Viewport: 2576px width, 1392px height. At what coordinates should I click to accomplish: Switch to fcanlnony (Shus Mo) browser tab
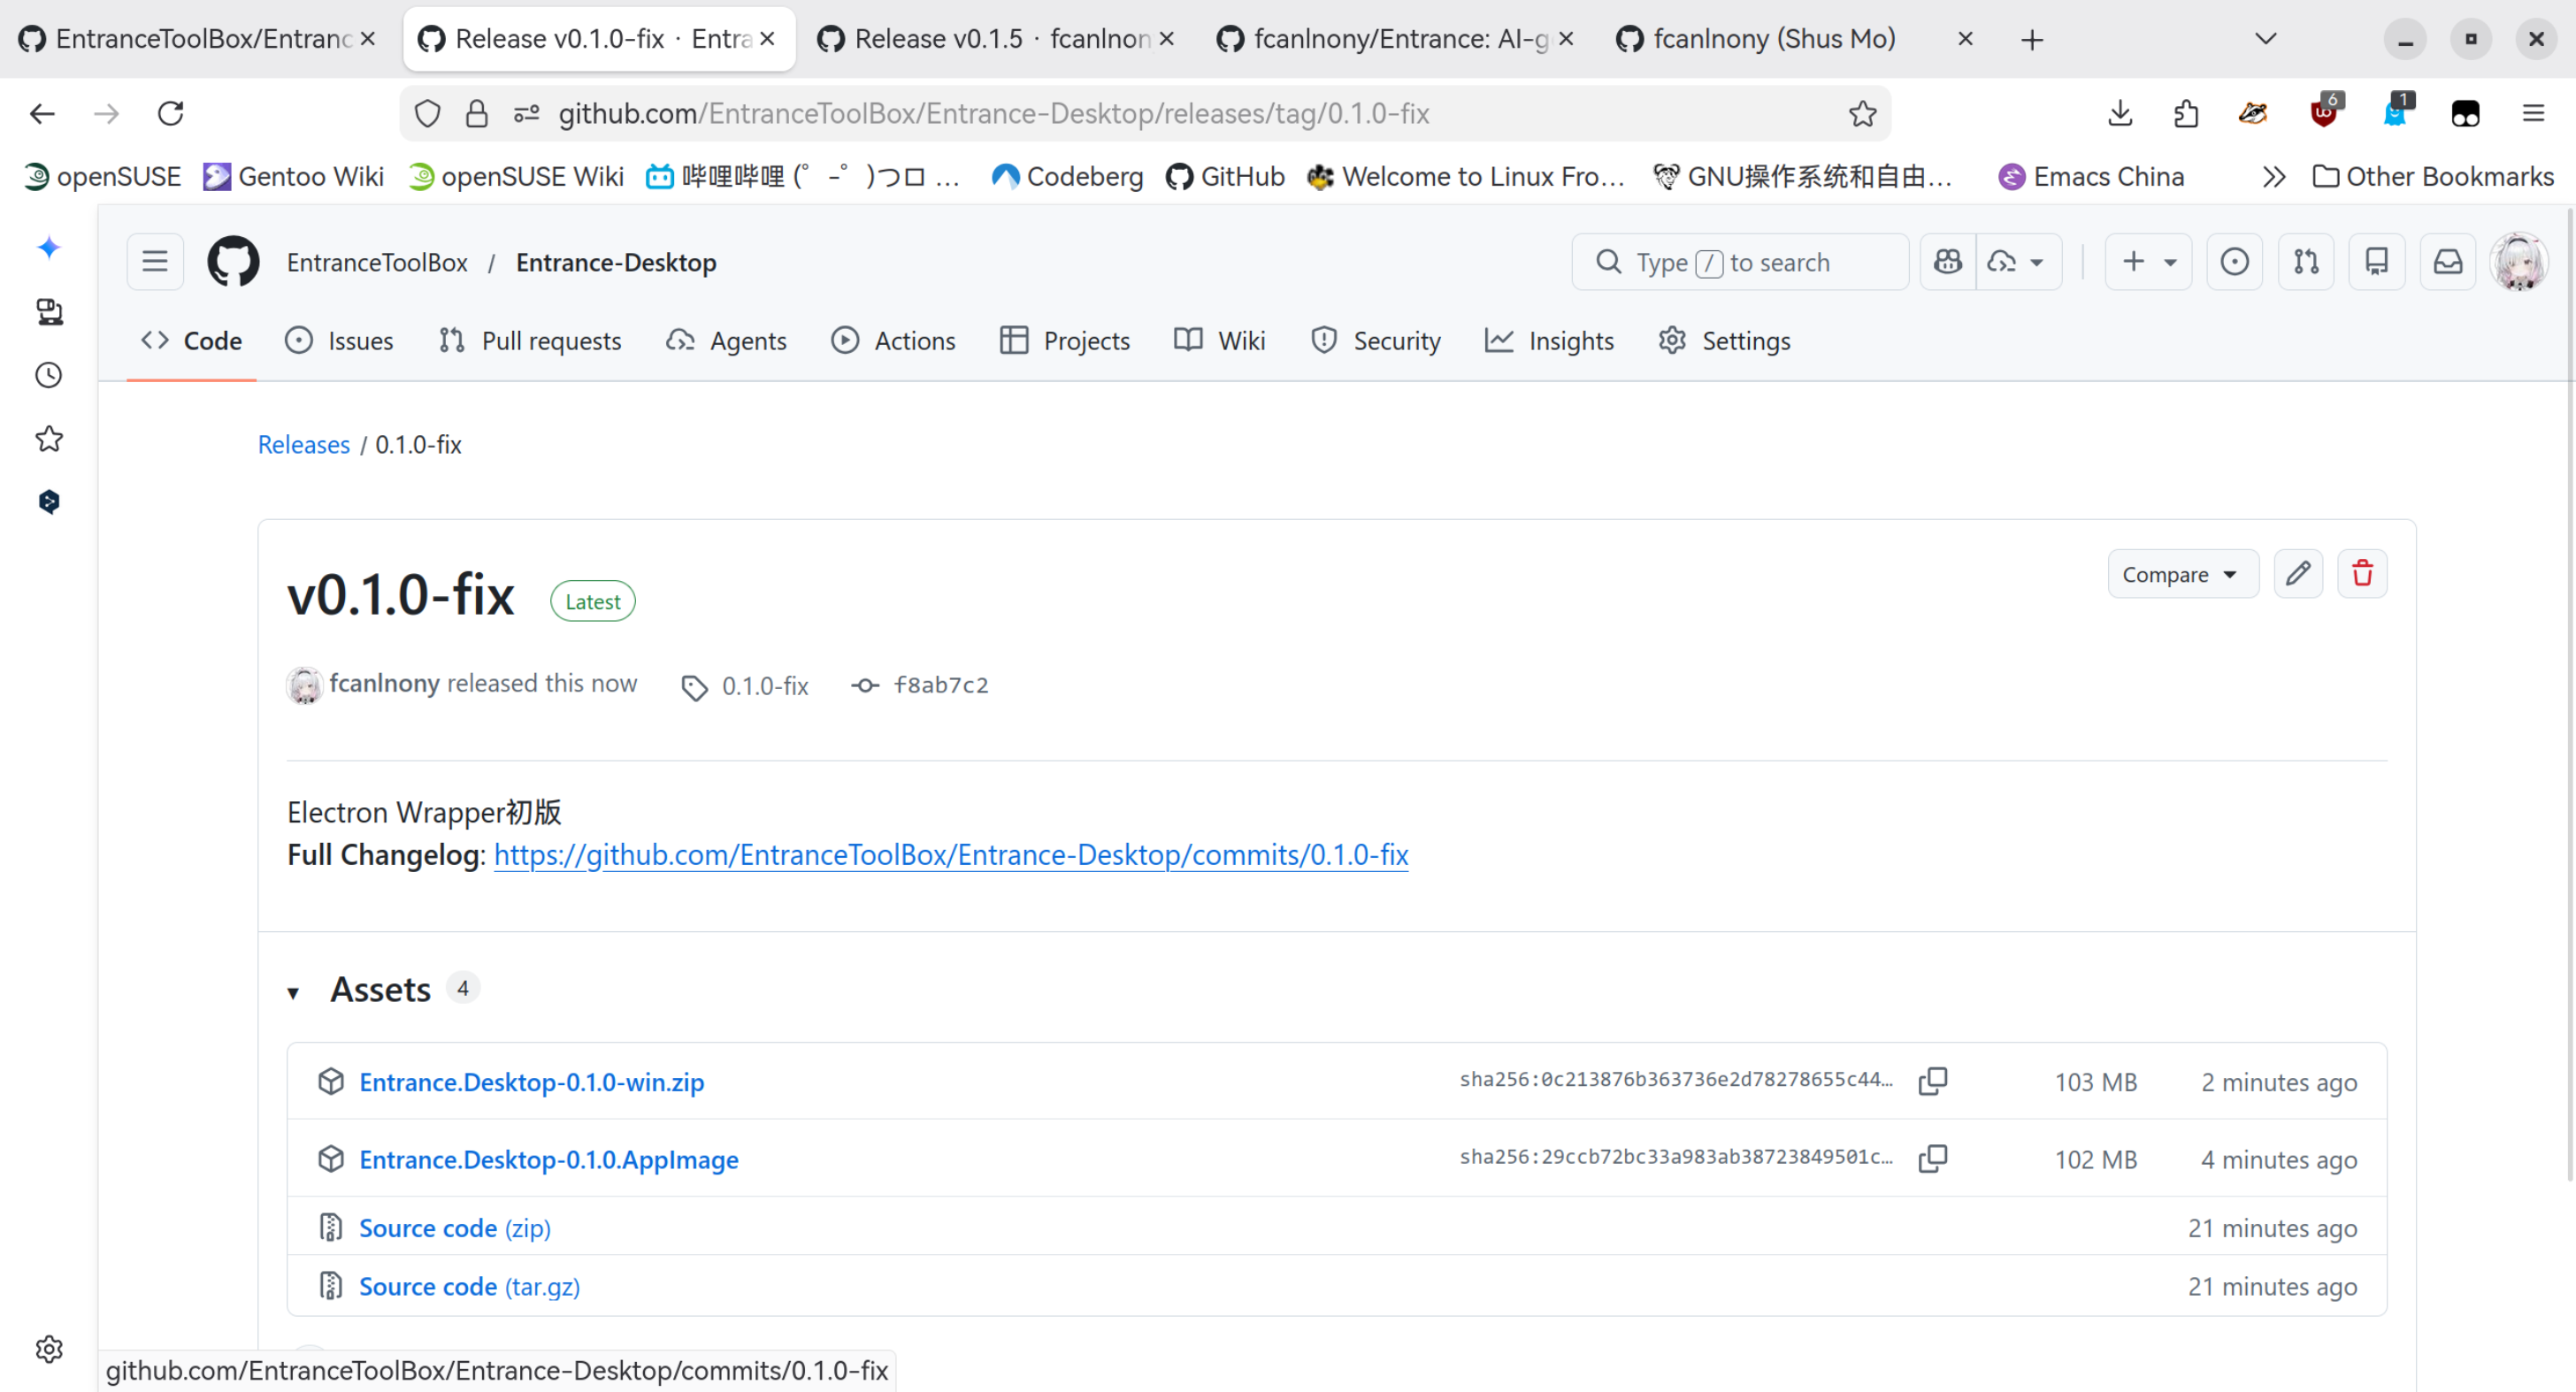pyautogui.click(x=1795, y=39)
